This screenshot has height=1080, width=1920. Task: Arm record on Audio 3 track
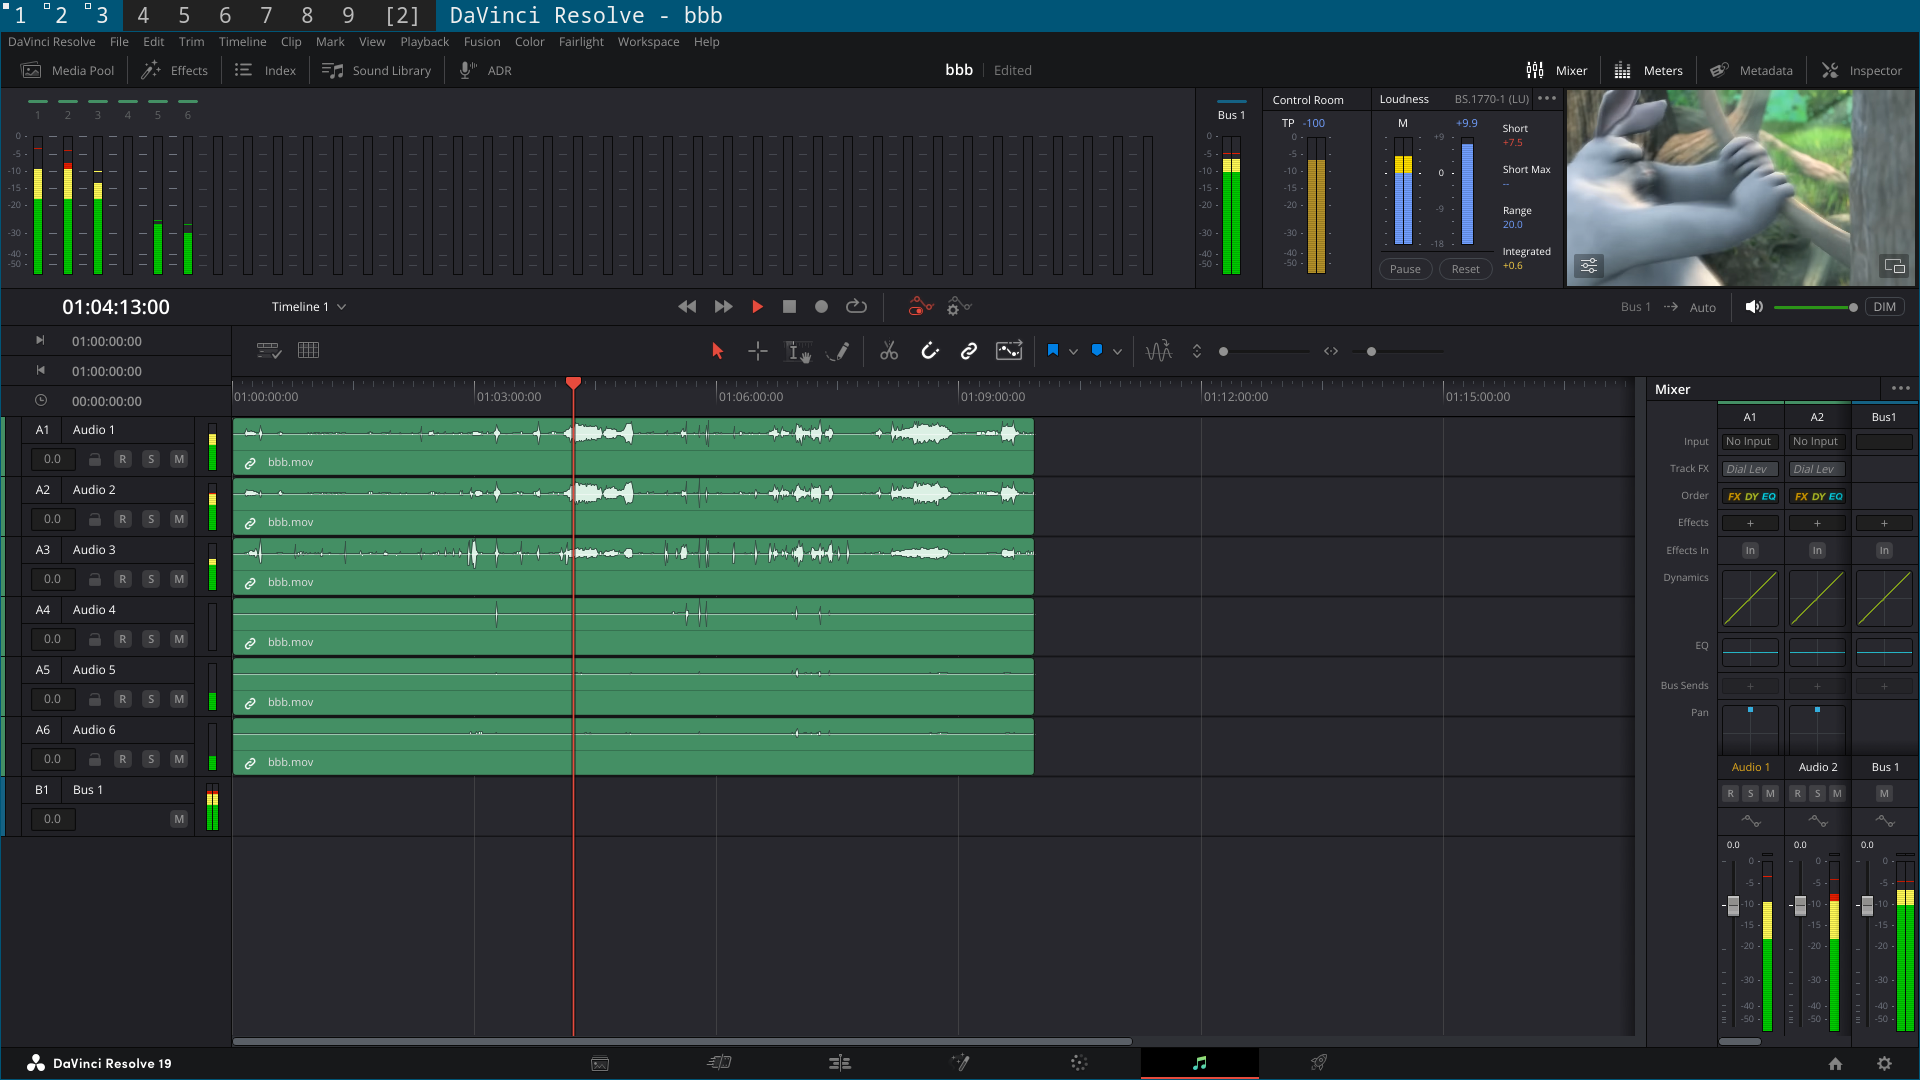[x=123, y=579]
